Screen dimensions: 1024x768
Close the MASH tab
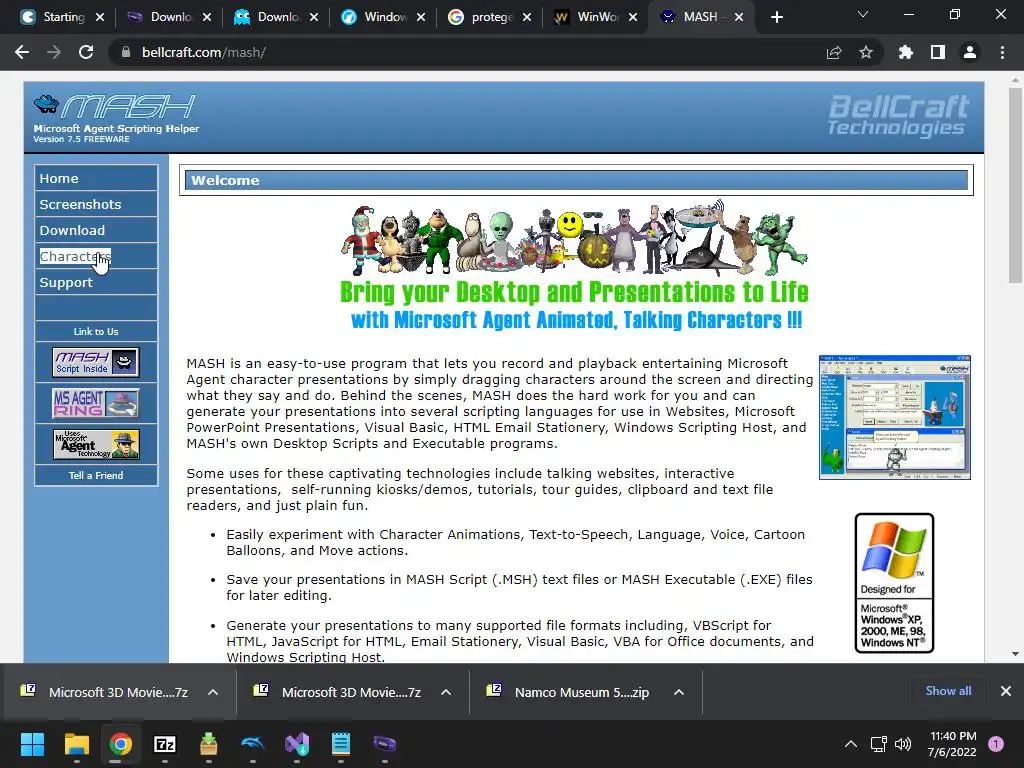point(739,17)
